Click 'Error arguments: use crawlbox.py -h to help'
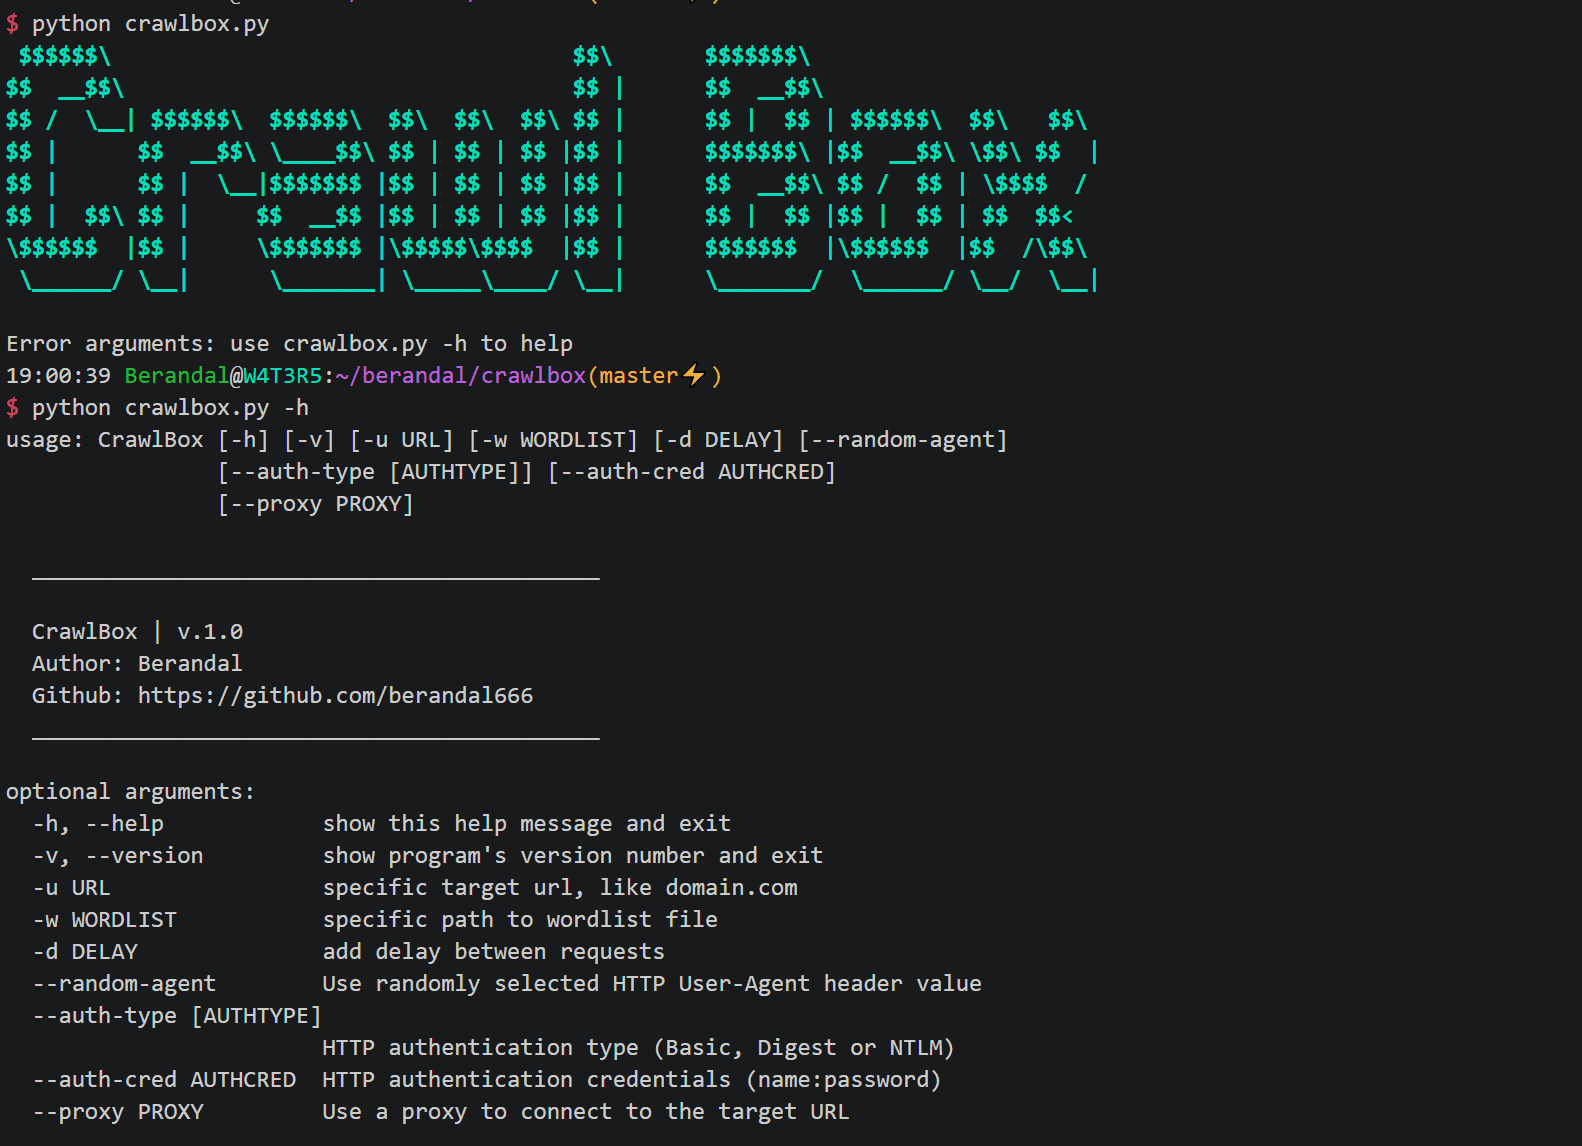The width and height of the screenshot is (1582, 1146). coord(289,344)
